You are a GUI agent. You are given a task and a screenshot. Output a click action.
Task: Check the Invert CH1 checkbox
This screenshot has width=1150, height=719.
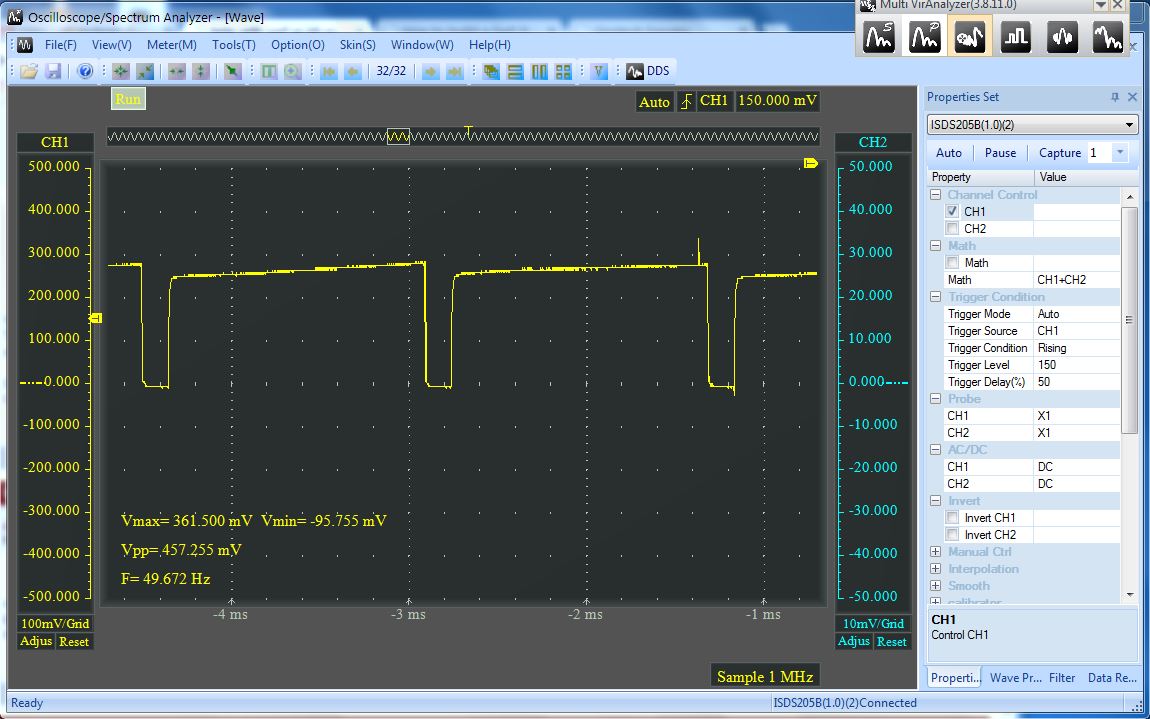[952, 518]
